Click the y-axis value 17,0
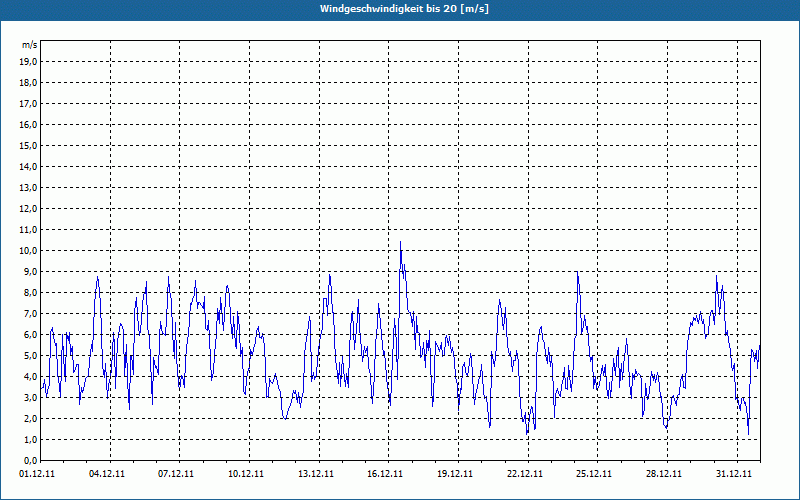 pos(29,104)
